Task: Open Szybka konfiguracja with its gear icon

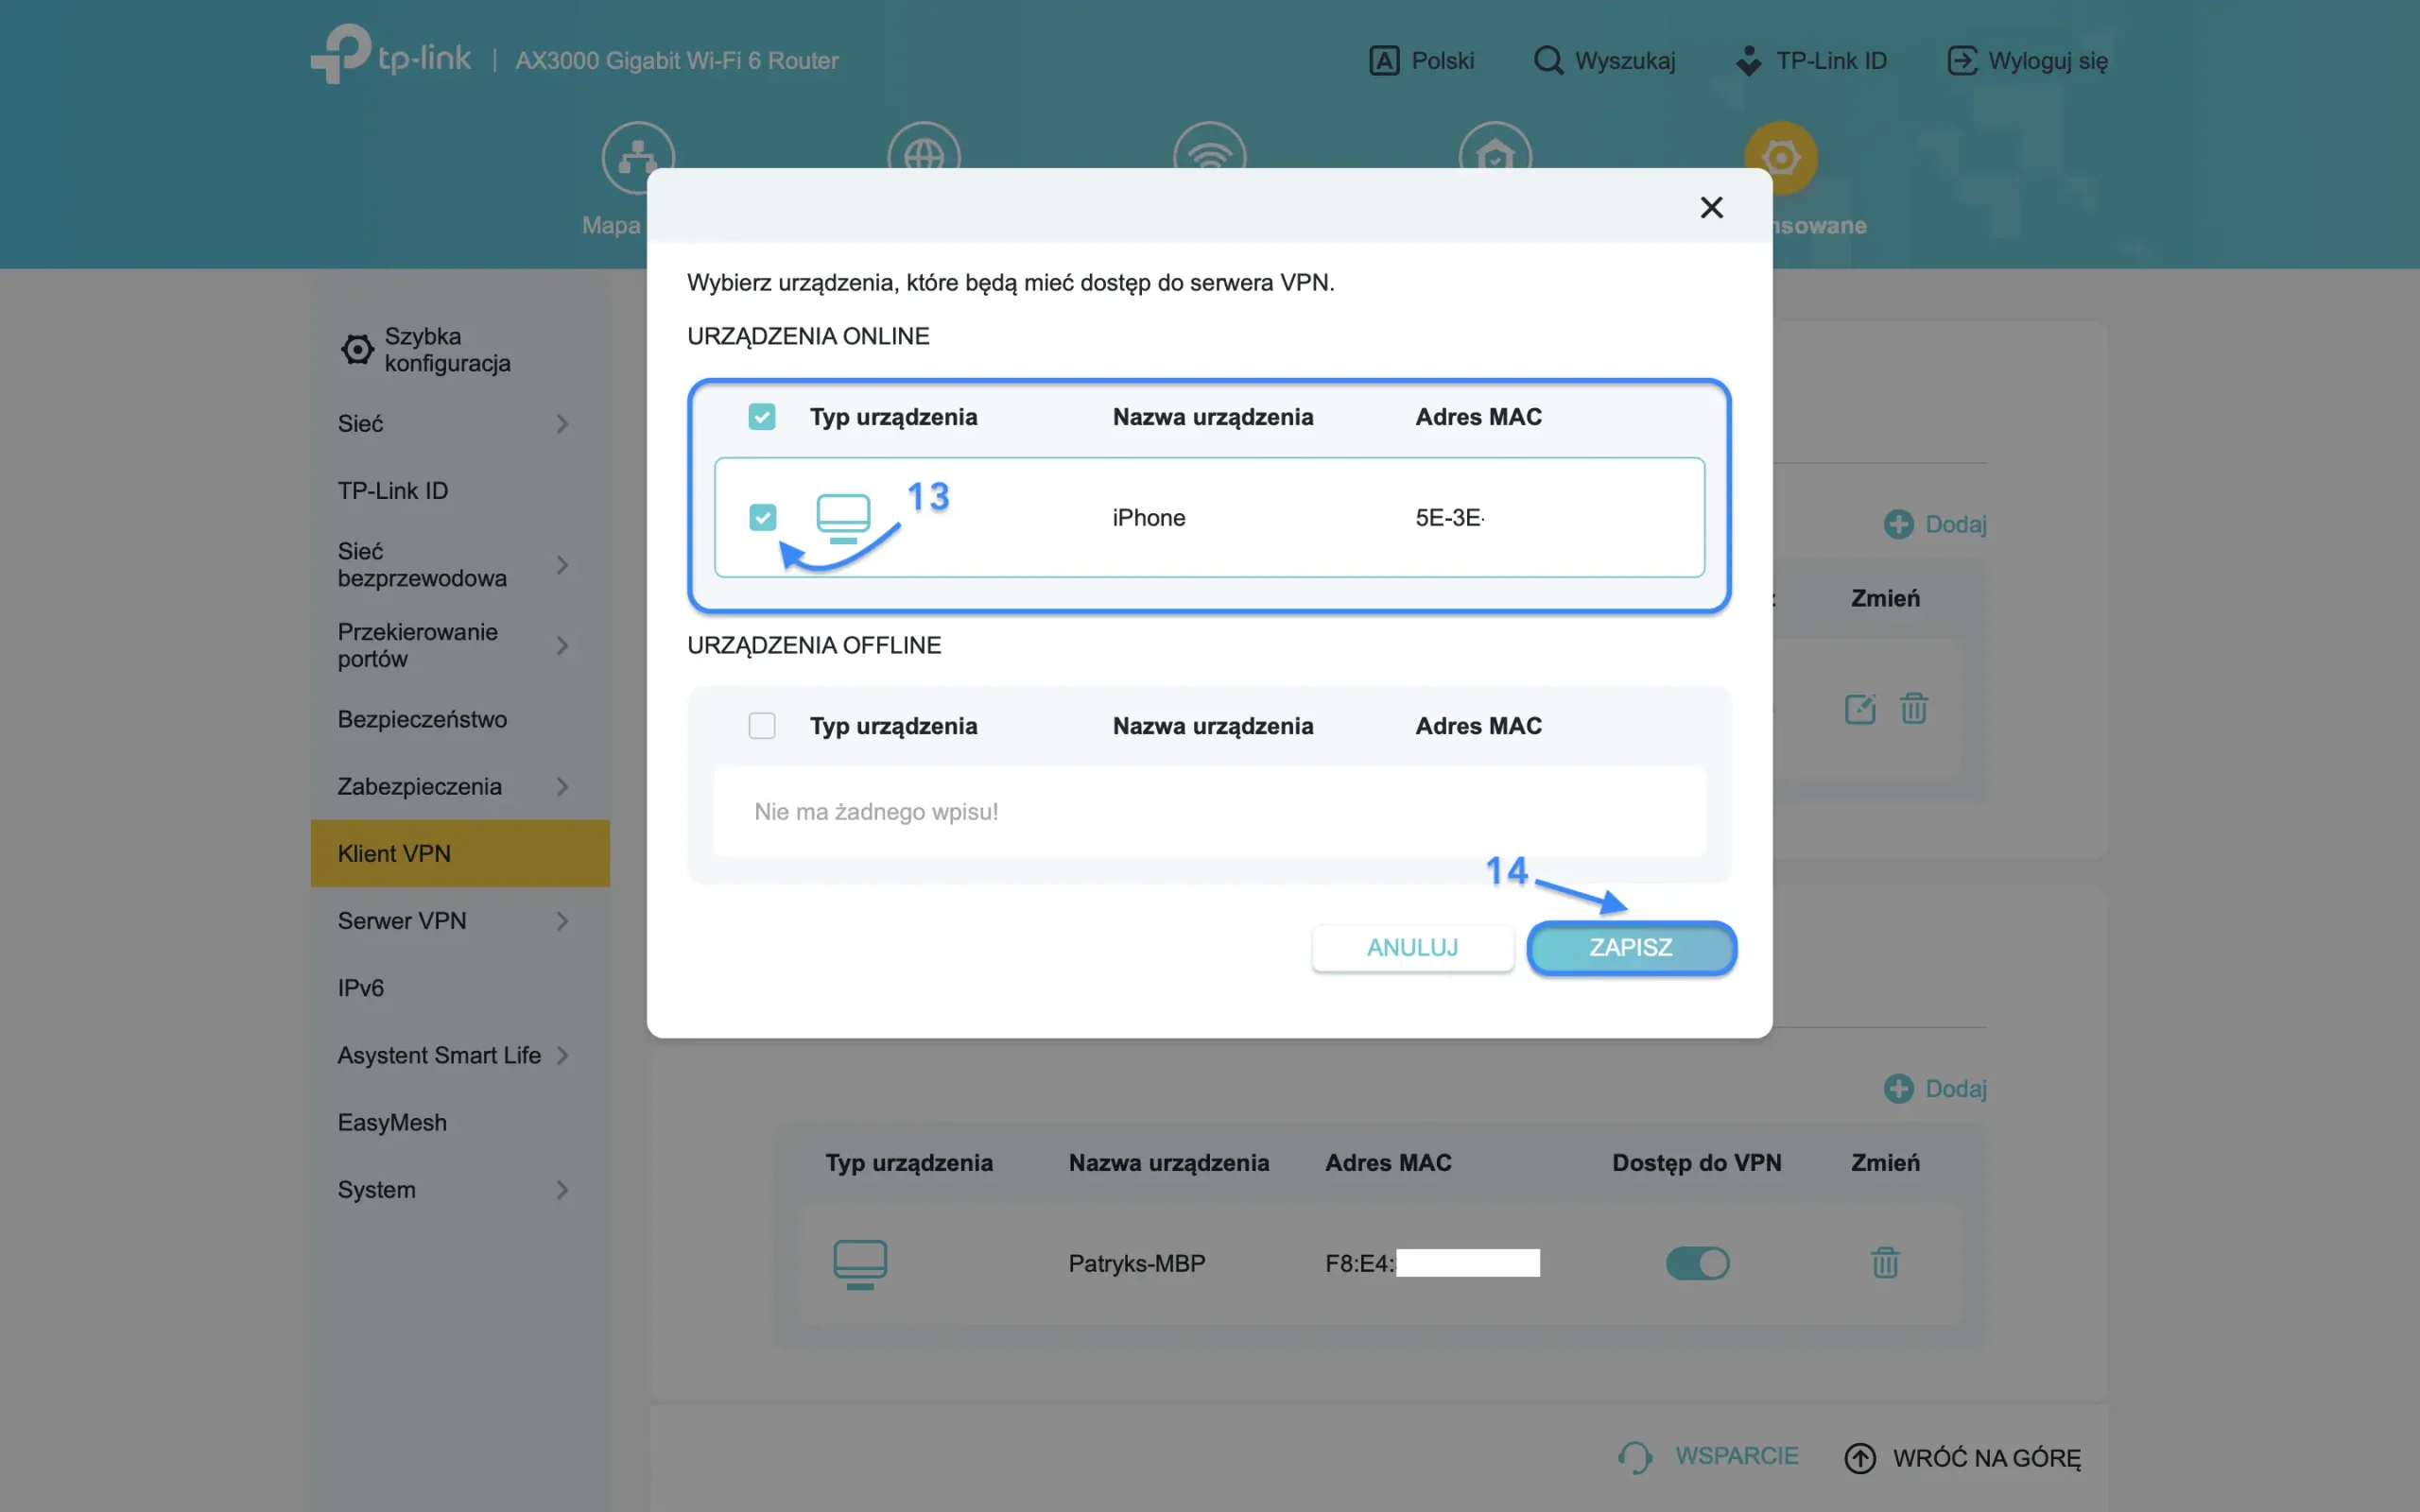Action: coord(358,349)
